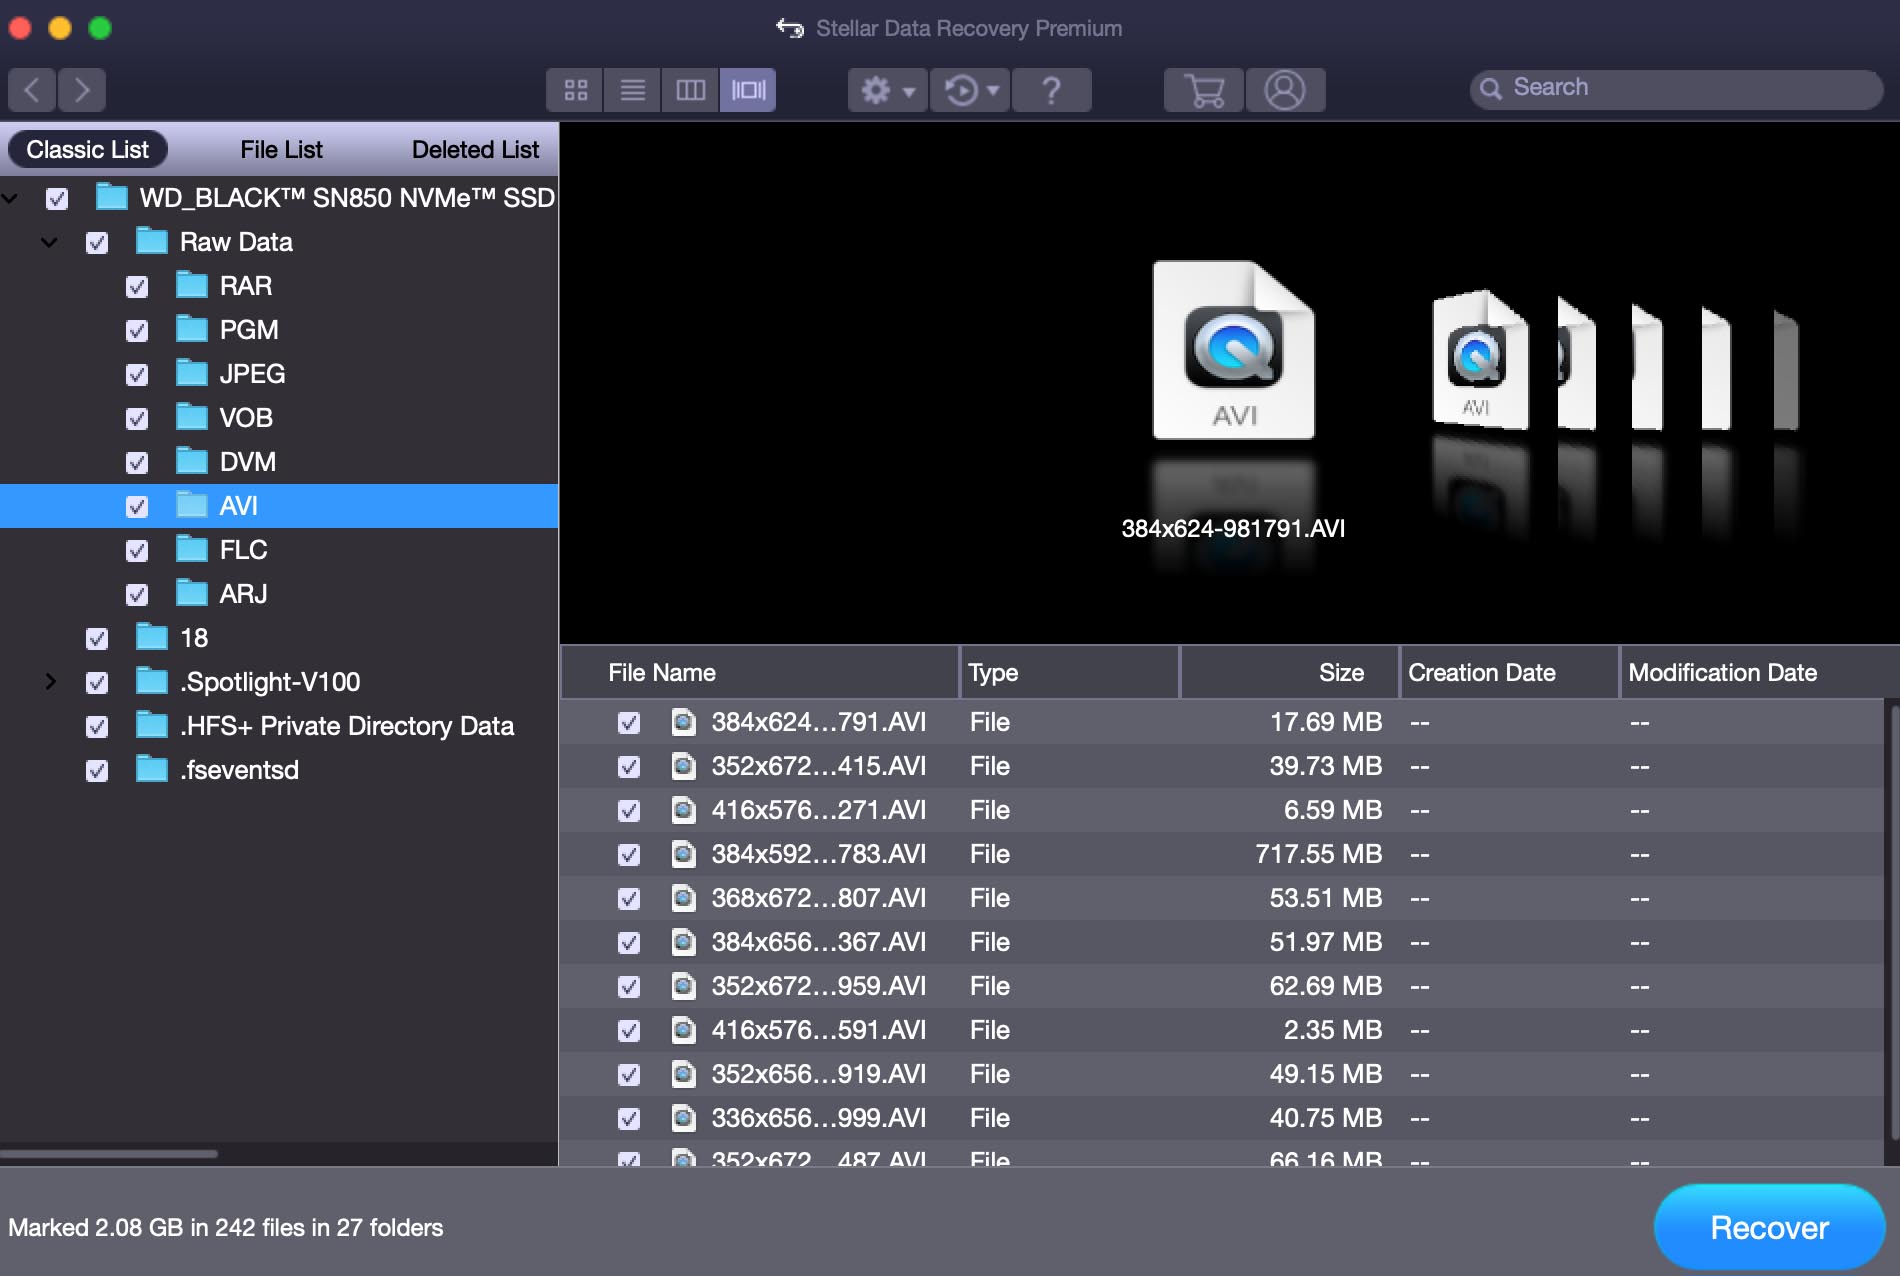This screenshot has width=1900, height=1276.
Task: Go back with the left arrow
Action: pyautogui.click(x=32, y=90)
